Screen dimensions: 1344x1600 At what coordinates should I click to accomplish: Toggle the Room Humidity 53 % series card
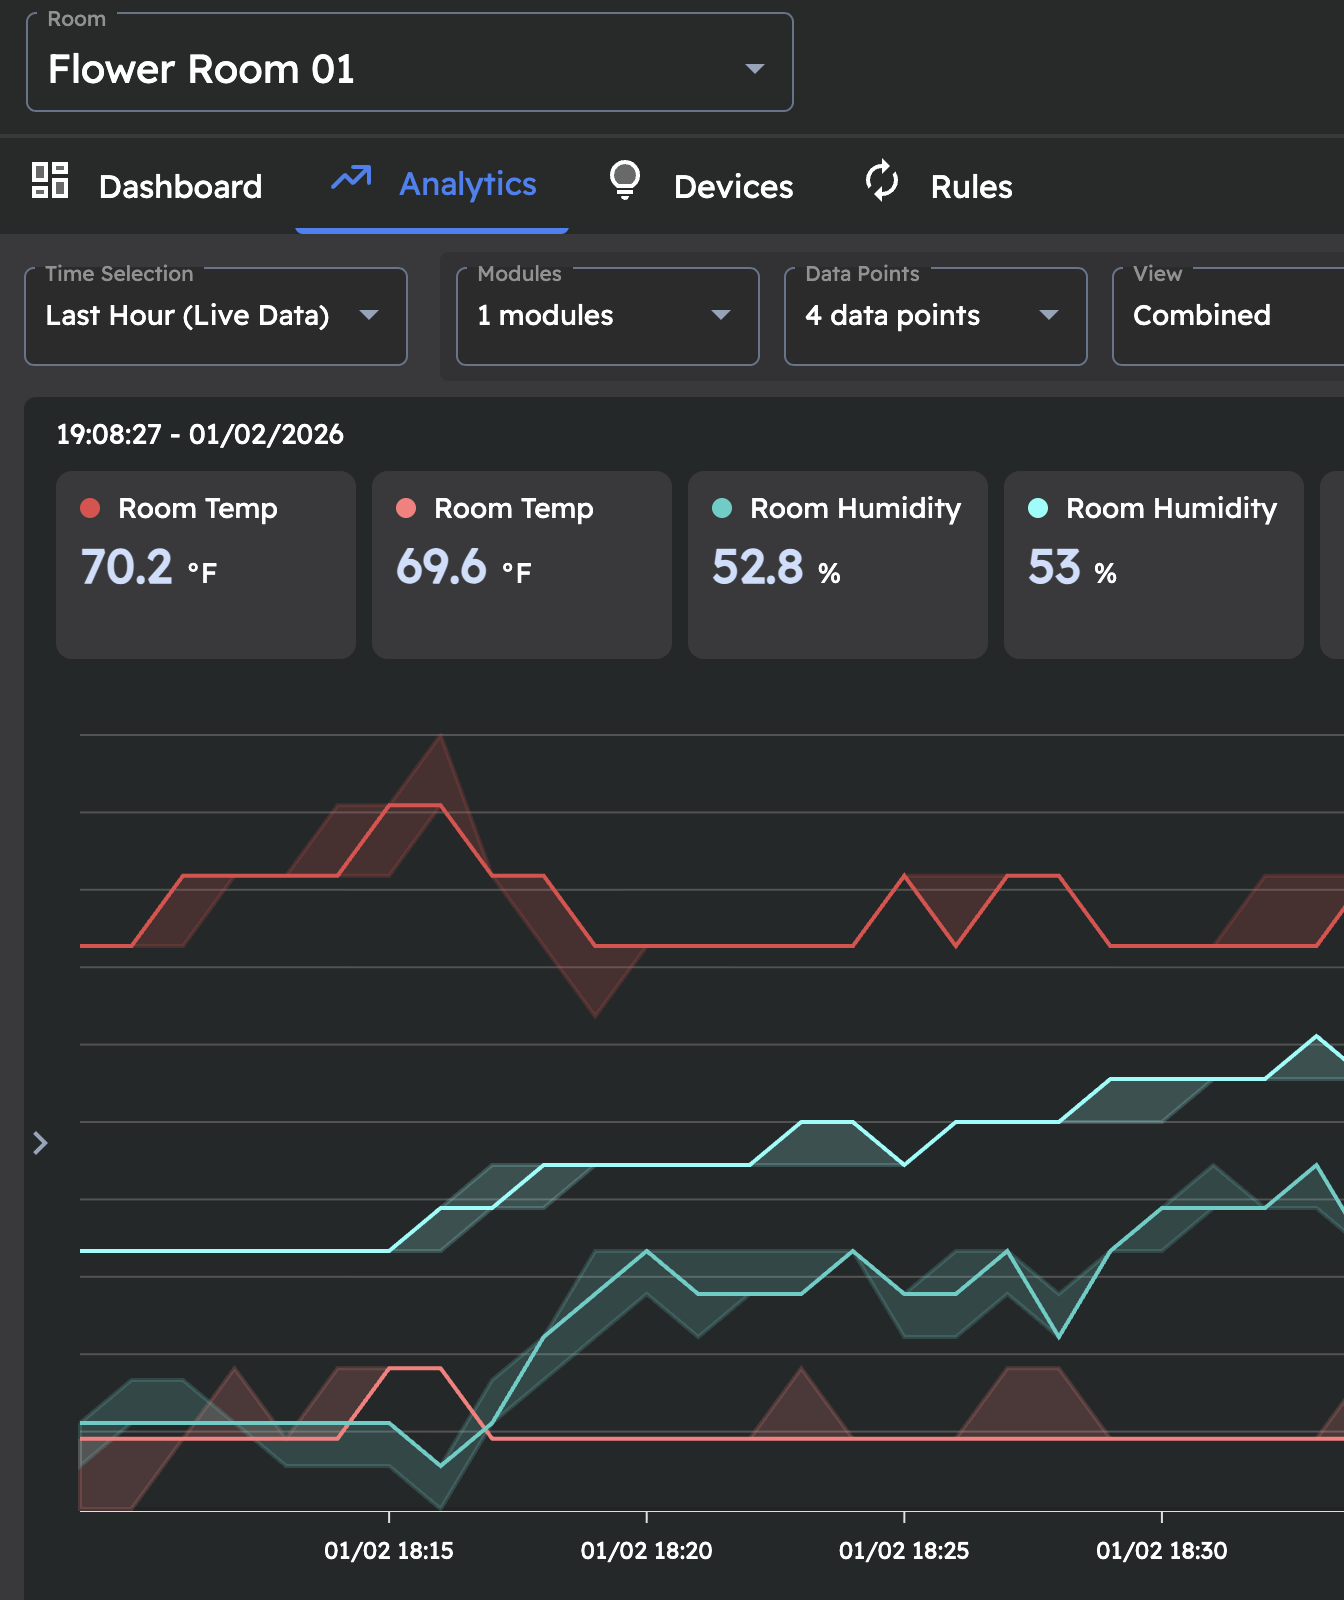(x=1154, y=565)
